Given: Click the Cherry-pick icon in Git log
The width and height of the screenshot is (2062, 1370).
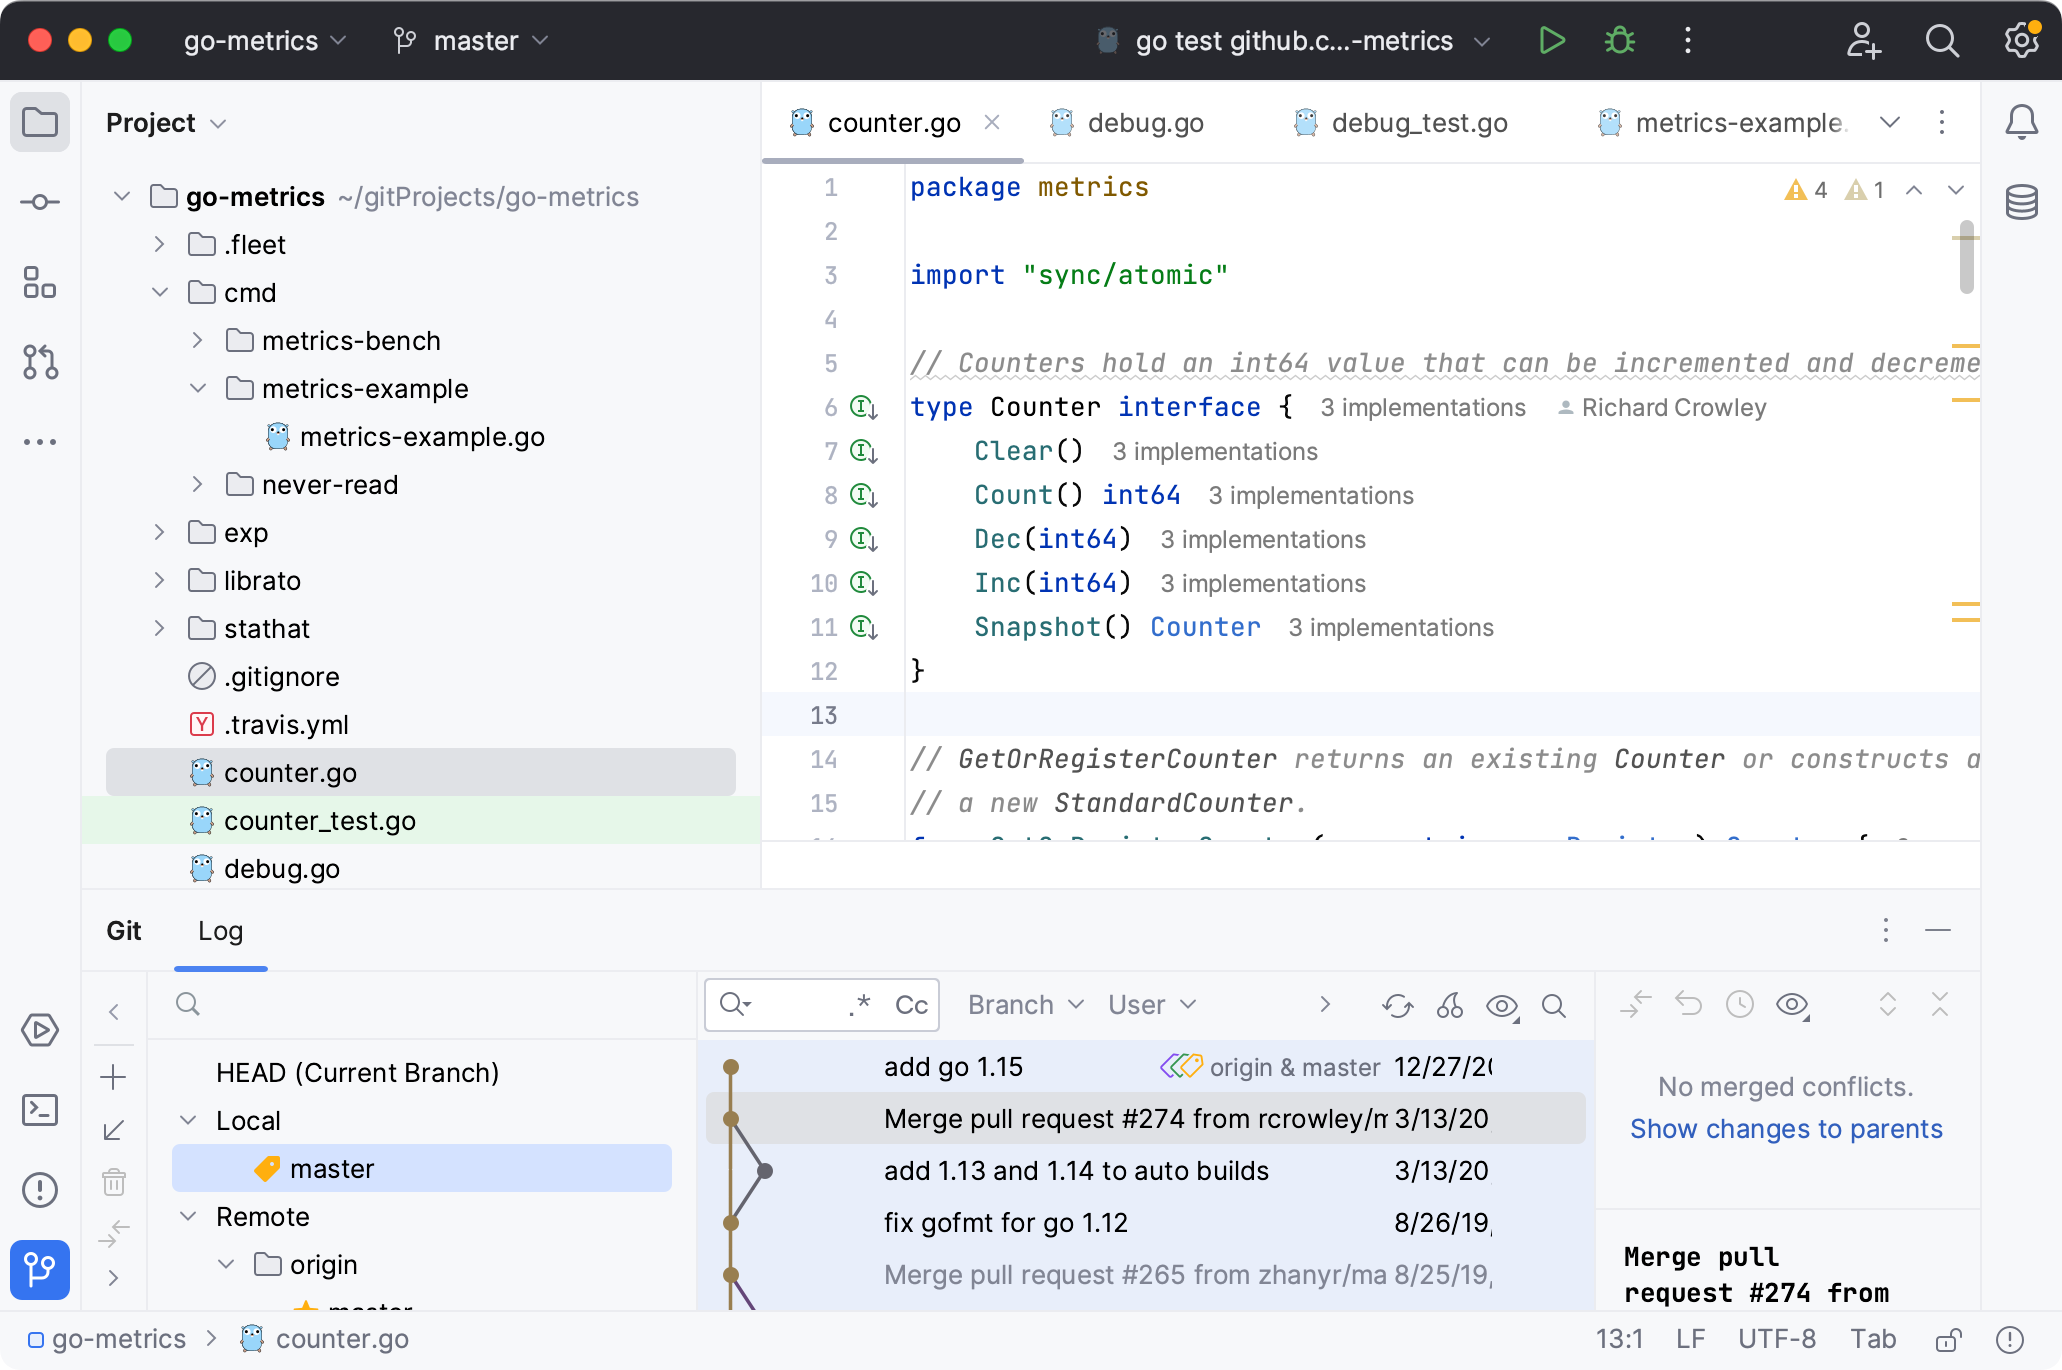Looking at the screenshot, I should click(x=1450, y=1005).
